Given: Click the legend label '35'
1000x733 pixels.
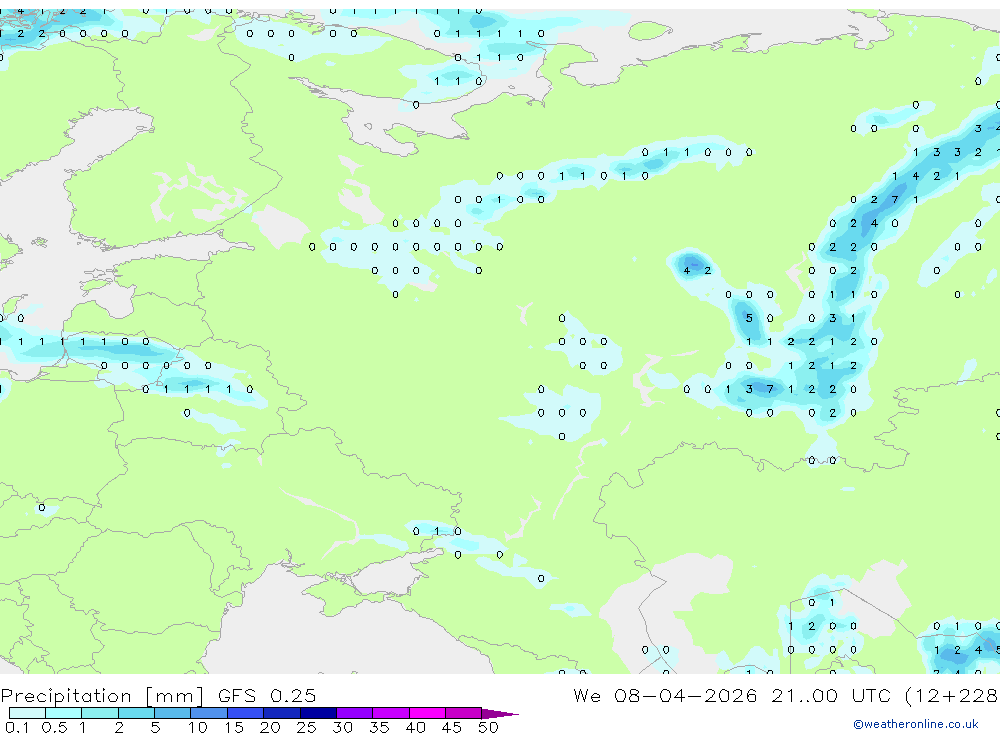Looking at the screenshot, I should [x=379, y=727].
